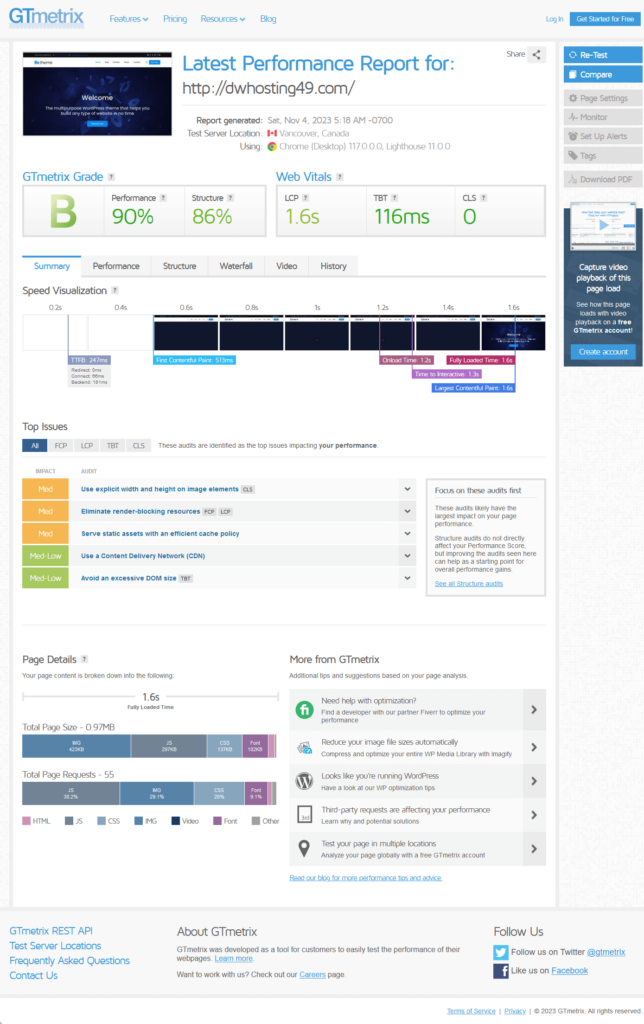Click the Facebook icon in footer
This screenshot has height=1024, width=644.
tap(501, 971)
